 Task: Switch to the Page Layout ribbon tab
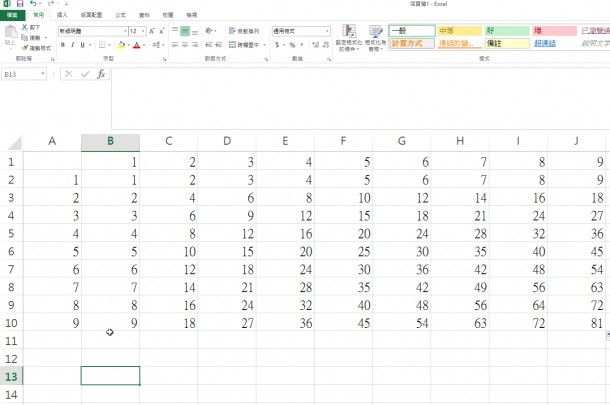[91, 15]
